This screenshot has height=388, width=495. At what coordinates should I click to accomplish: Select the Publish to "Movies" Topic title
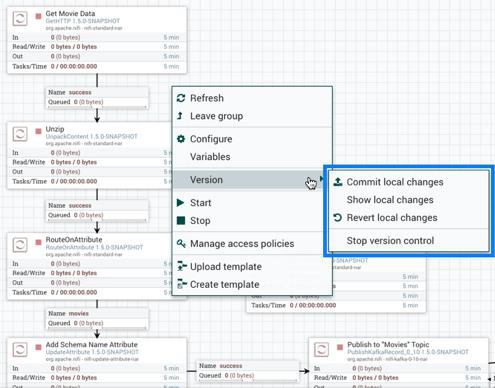pos(388,344)
